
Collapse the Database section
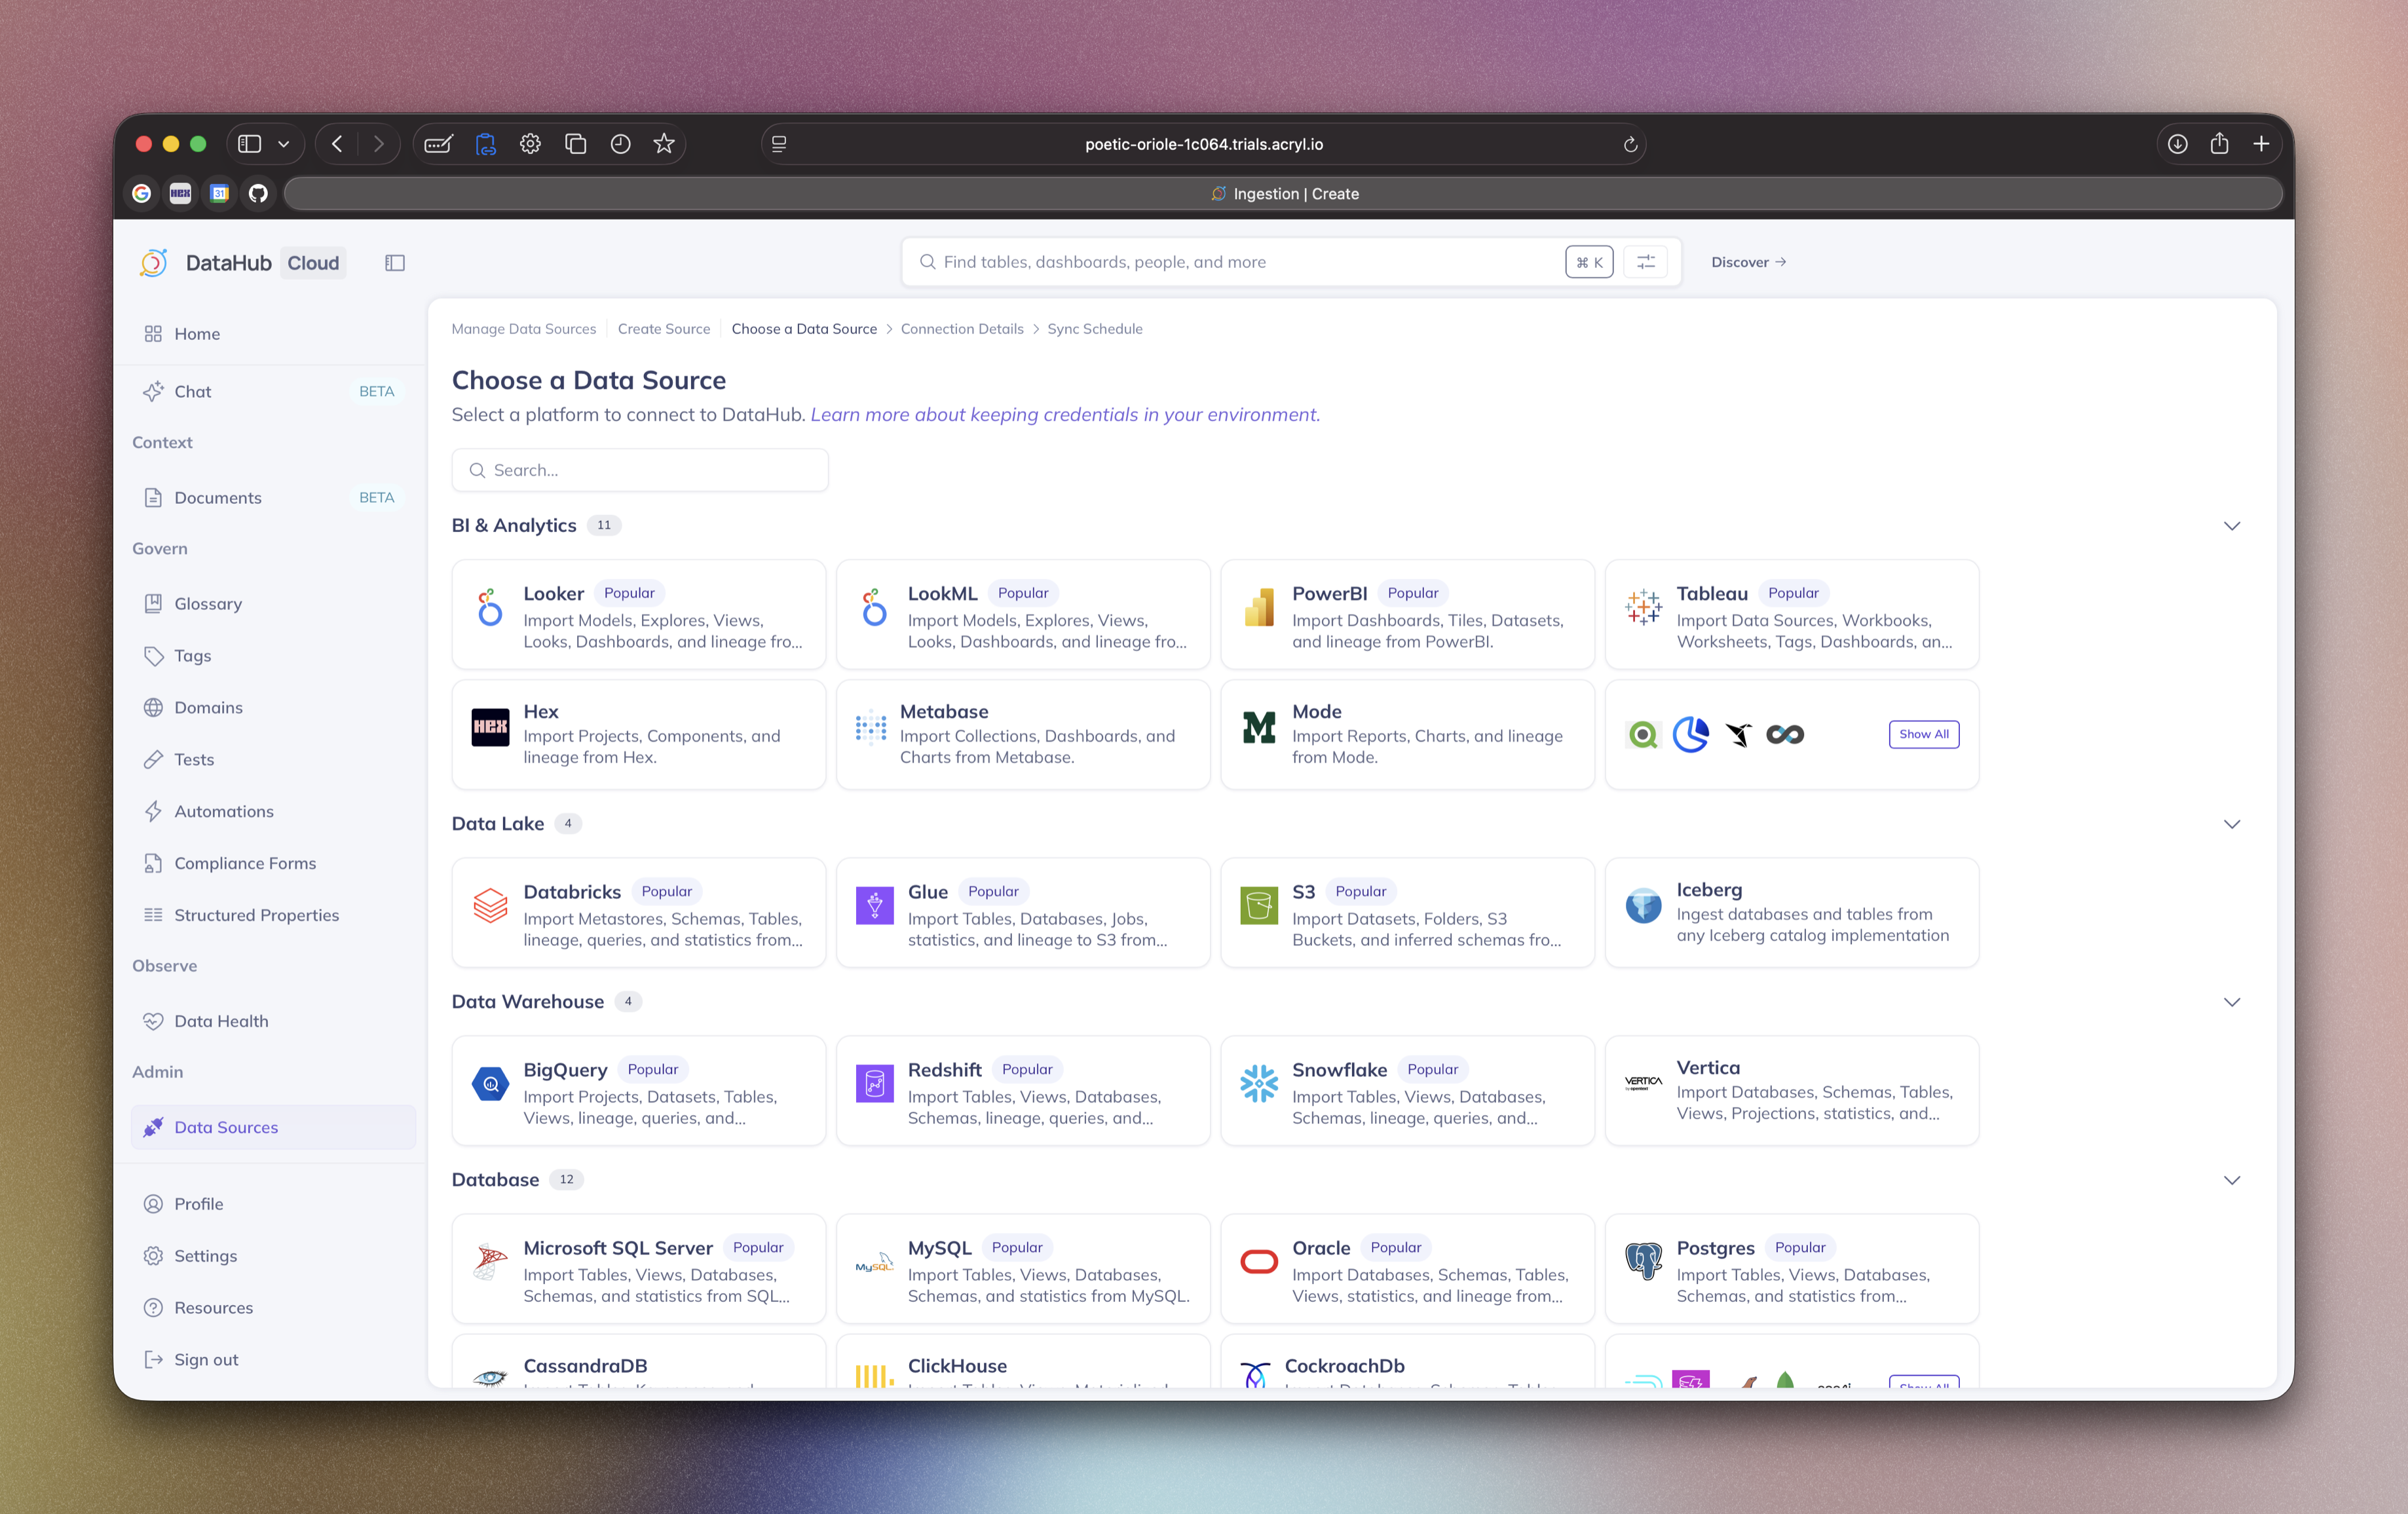[2231, 1180]
